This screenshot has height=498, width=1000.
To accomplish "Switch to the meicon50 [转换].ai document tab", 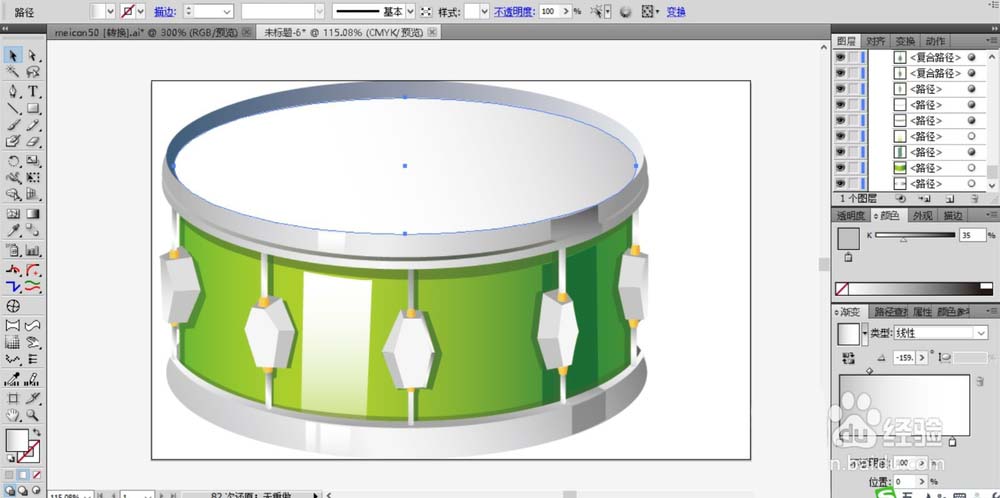I will 148,32.
